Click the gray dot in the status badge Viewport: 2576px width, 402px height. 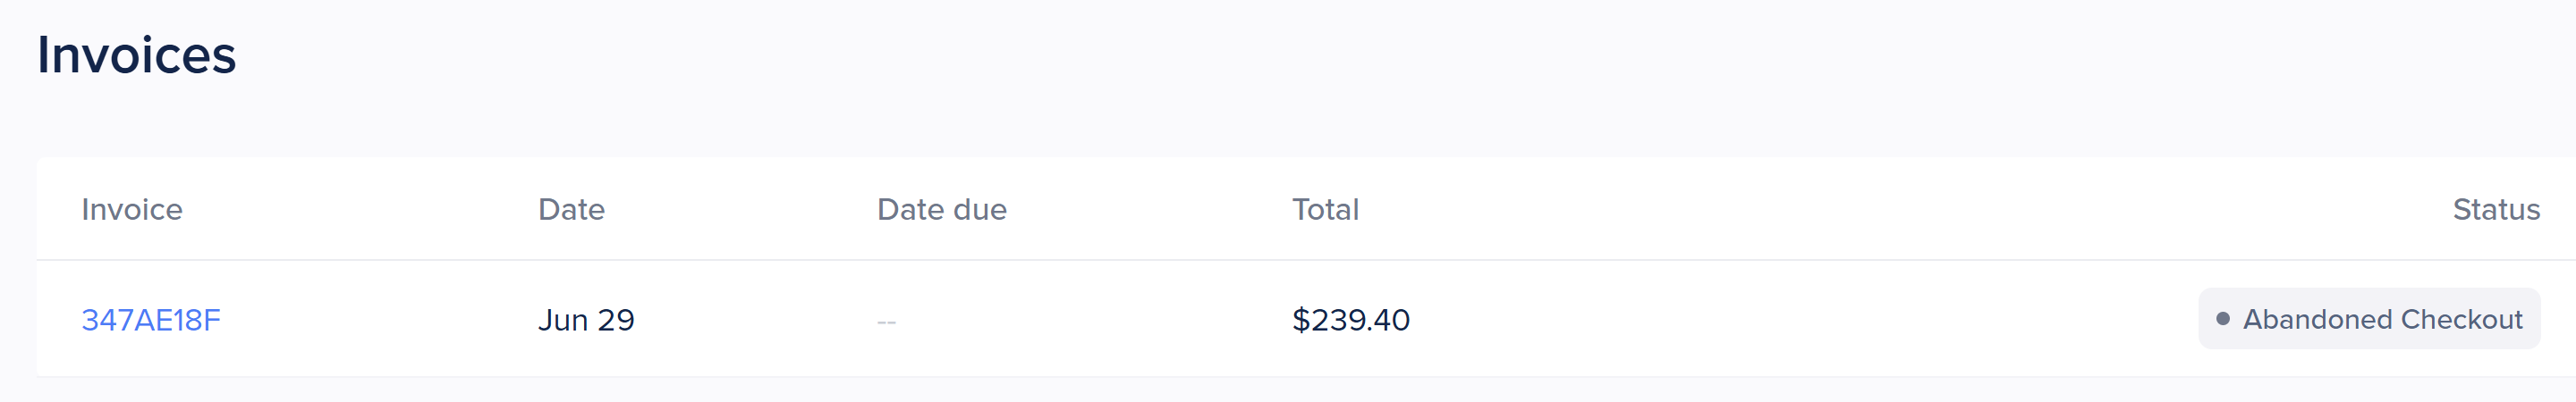tap(2222, 319)
